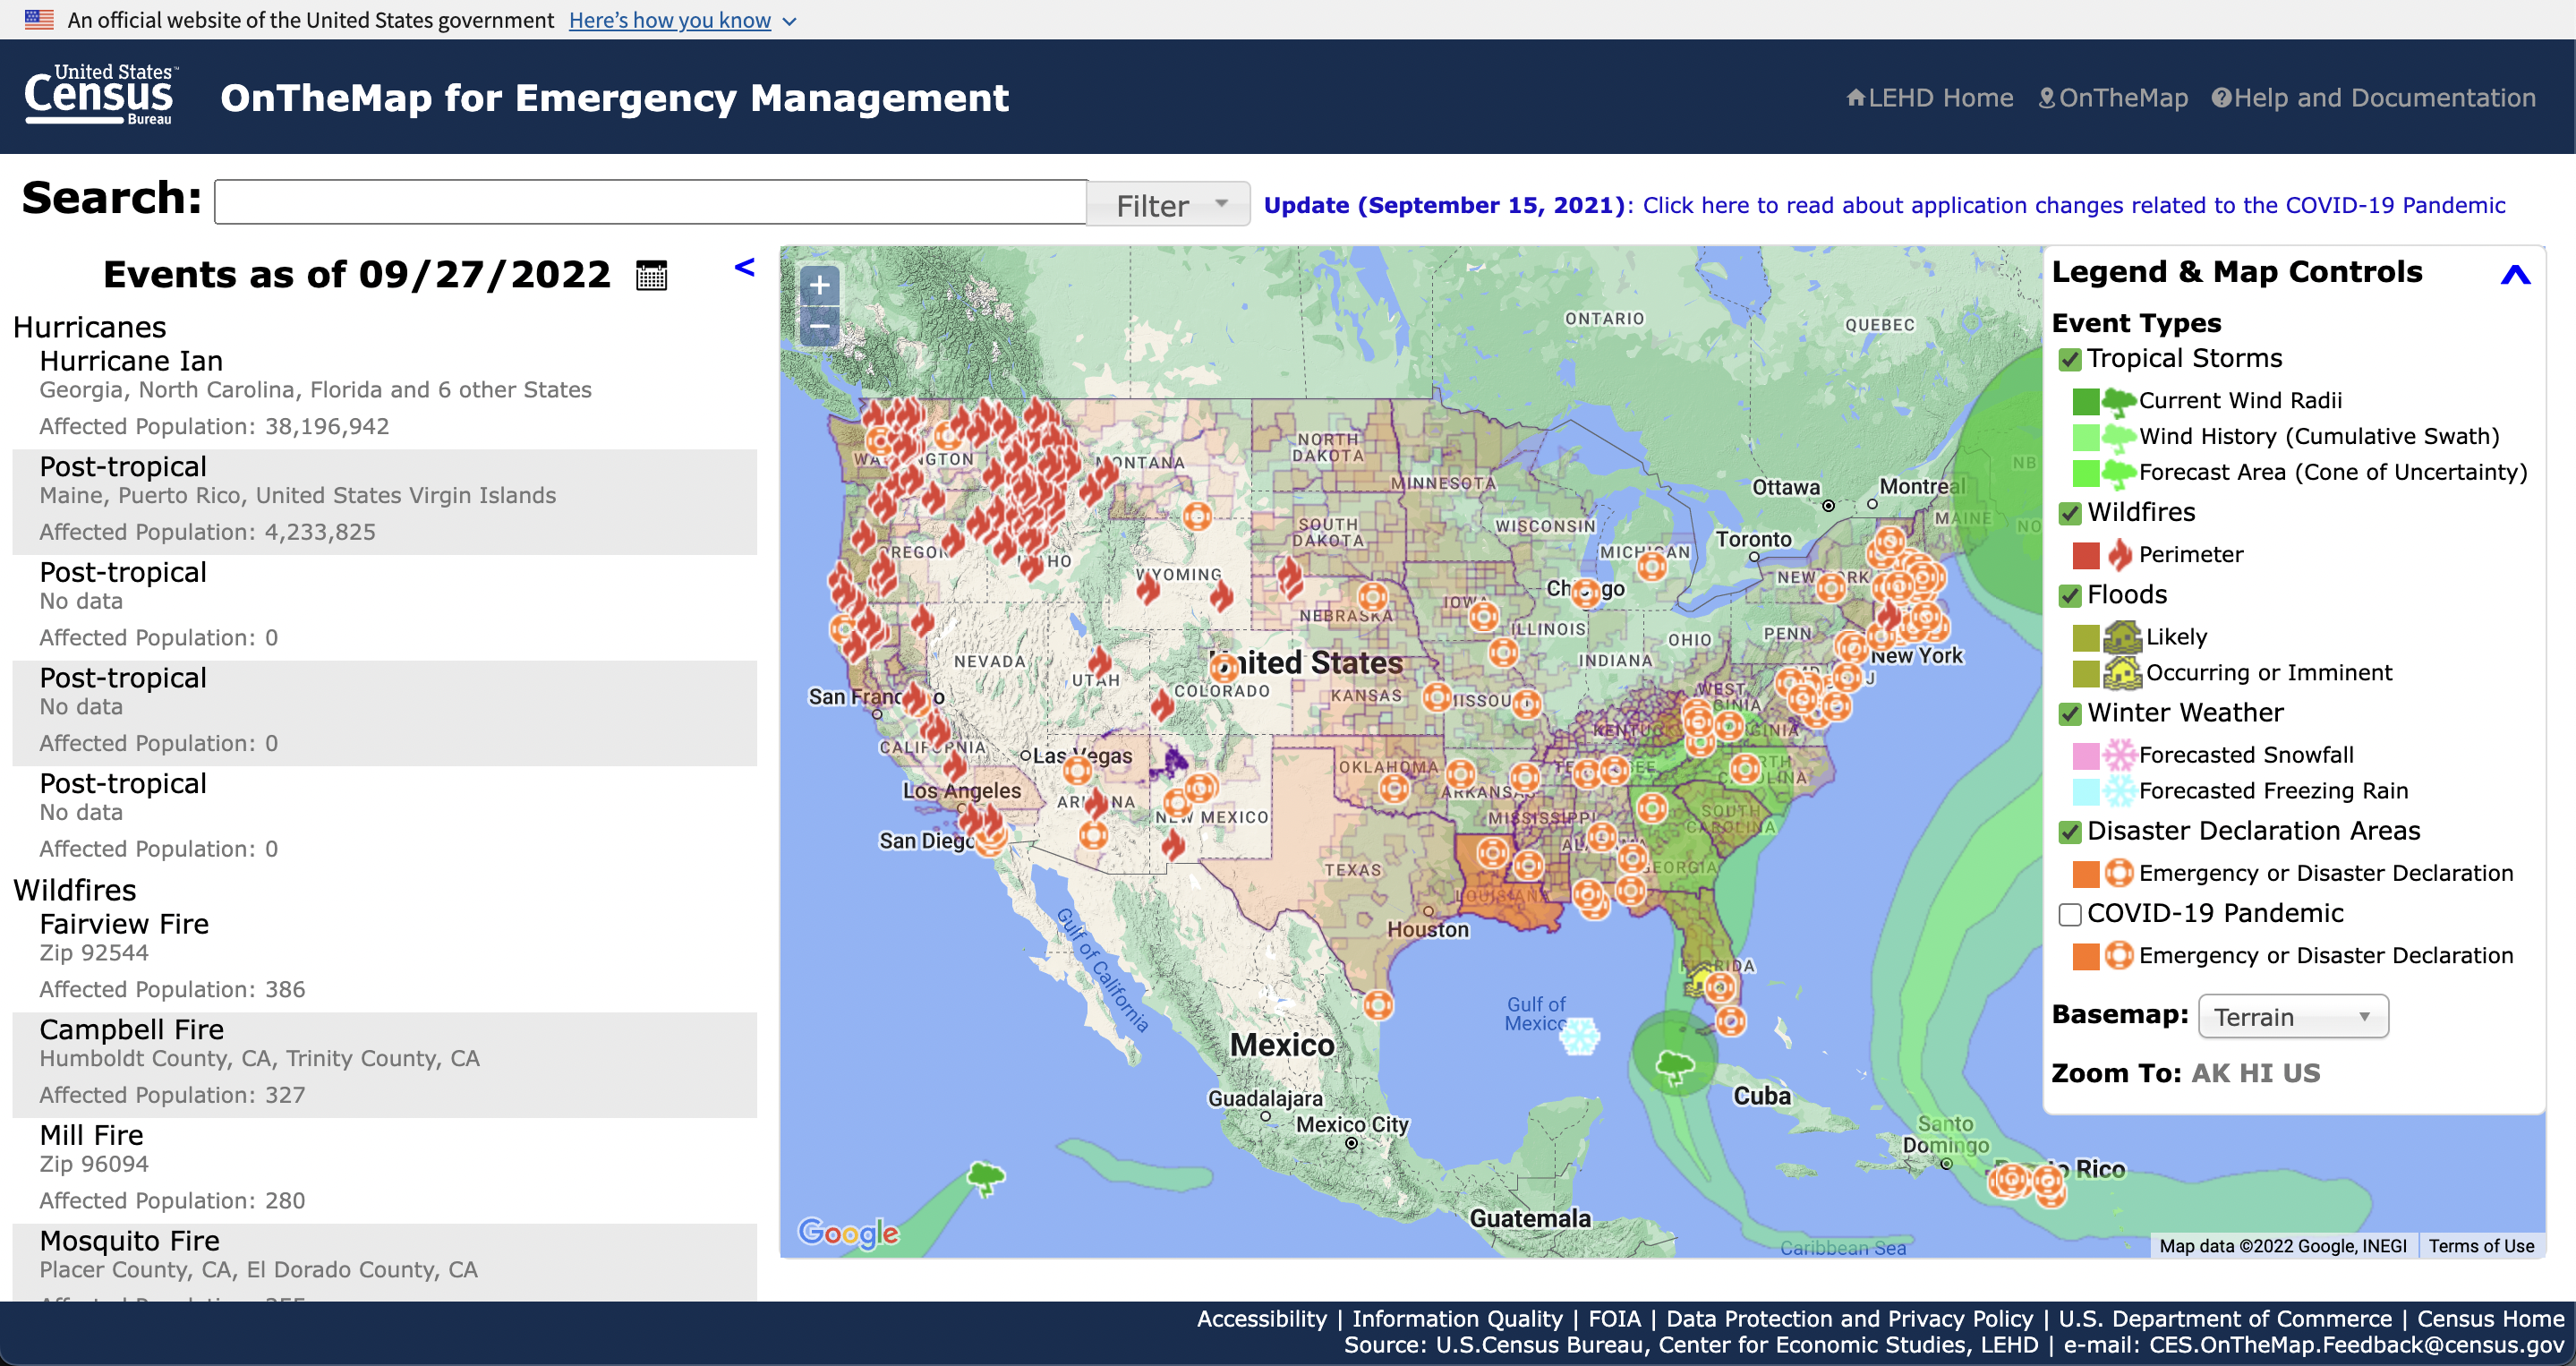Click the US flag icon in banner
Screen dimensions: 2576x1366
click(39, 19)
